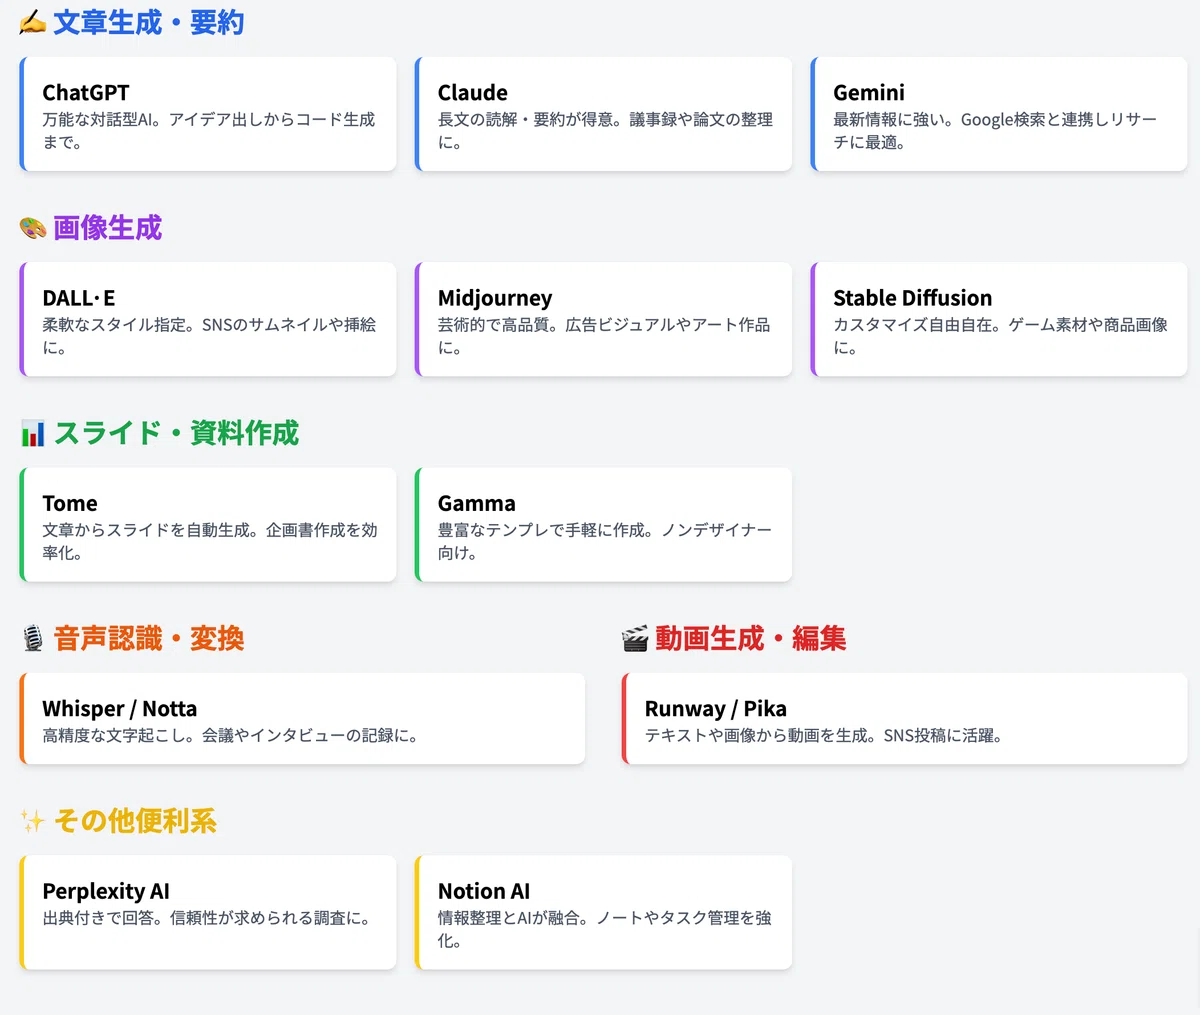Click Gamma description 豊富なテンプレで手軽に作成 text
This screenshot has height=1015, width=1200.
[541, 530]
